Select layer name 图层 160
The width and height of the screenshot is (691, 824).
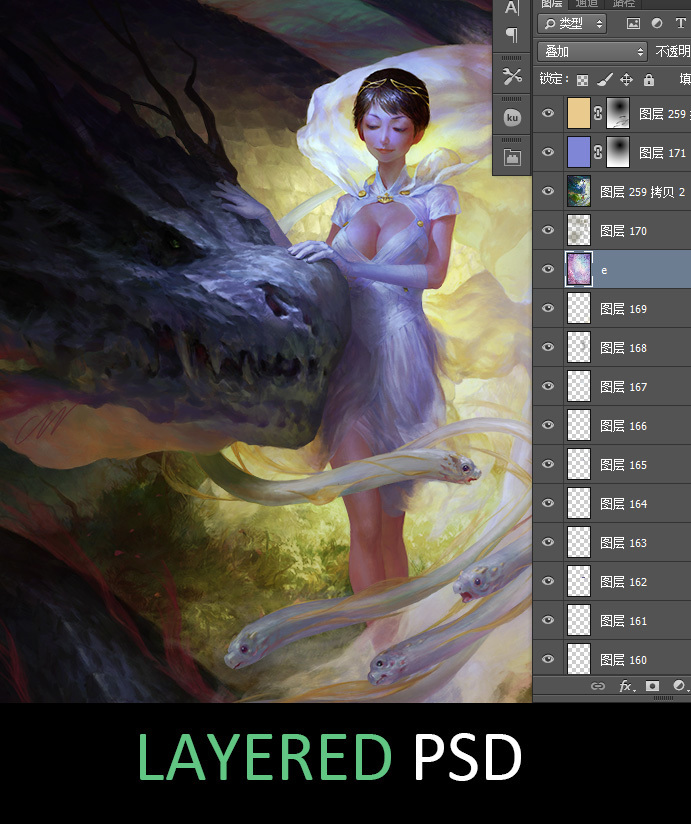[x=623, y=660]
